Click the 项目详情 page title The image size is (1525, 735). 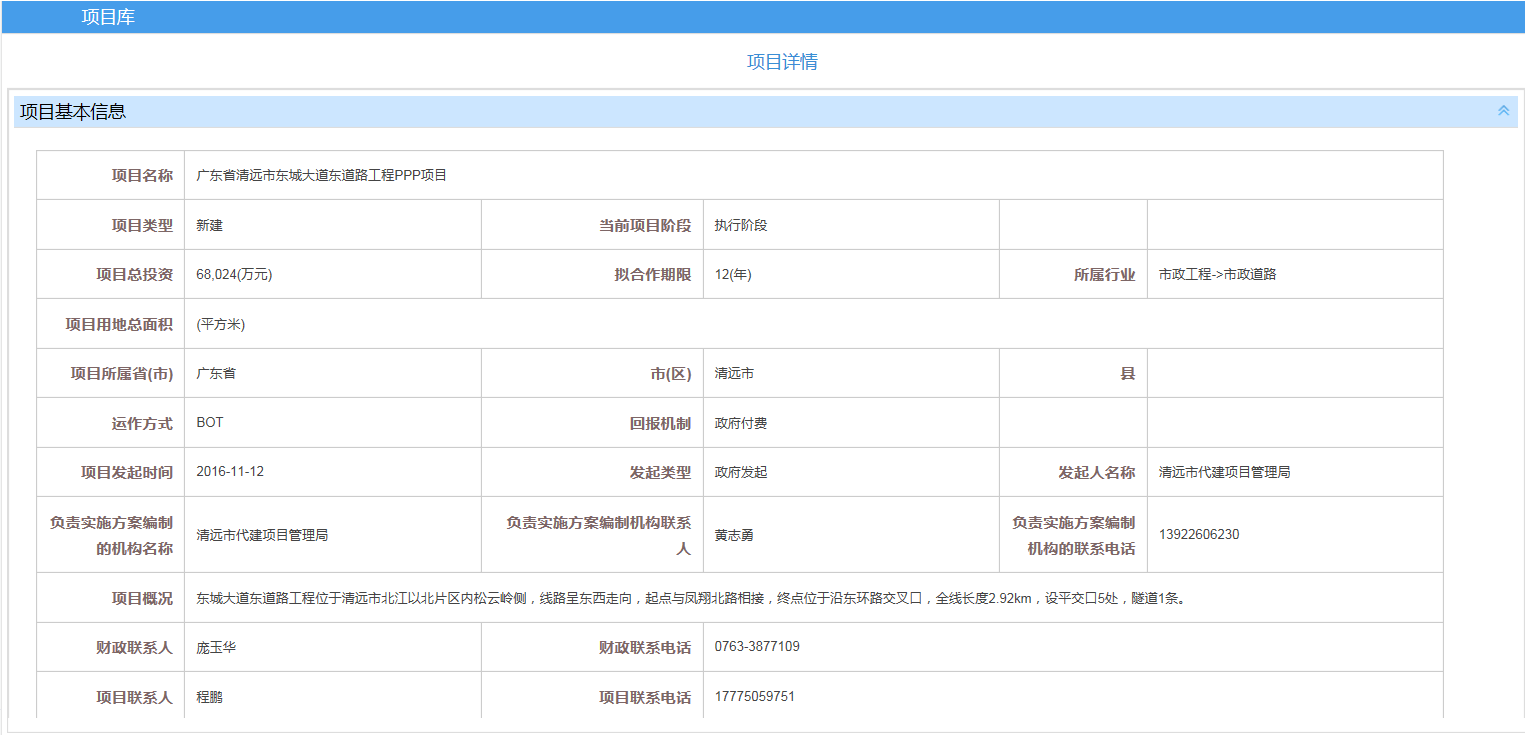(782, 62)
